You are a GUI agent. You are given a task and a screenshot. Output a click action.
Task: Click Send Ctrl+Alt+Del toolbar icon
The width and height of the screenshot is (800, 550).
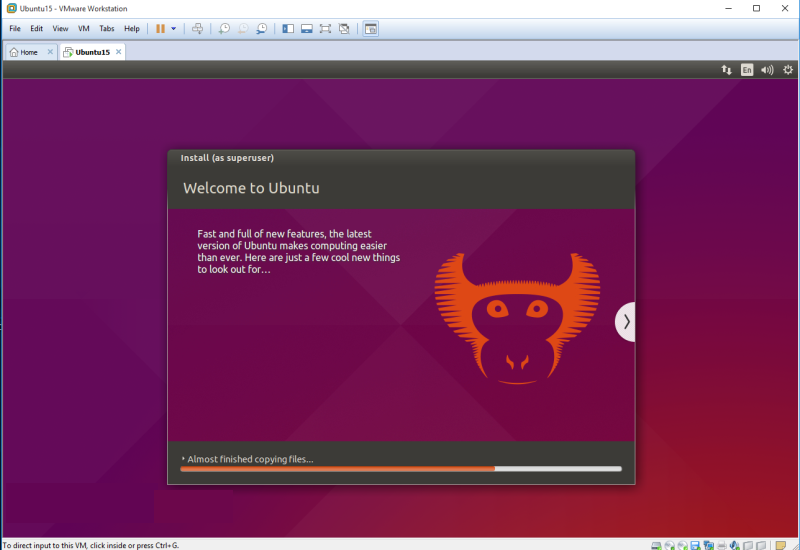[198, 29]
